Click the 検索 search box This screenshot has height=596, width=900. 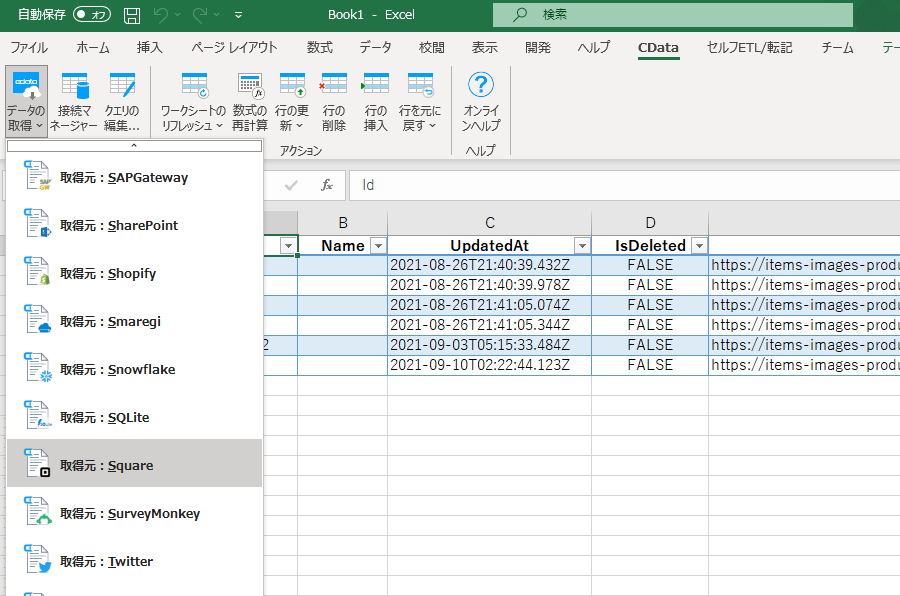click(673, 14)
